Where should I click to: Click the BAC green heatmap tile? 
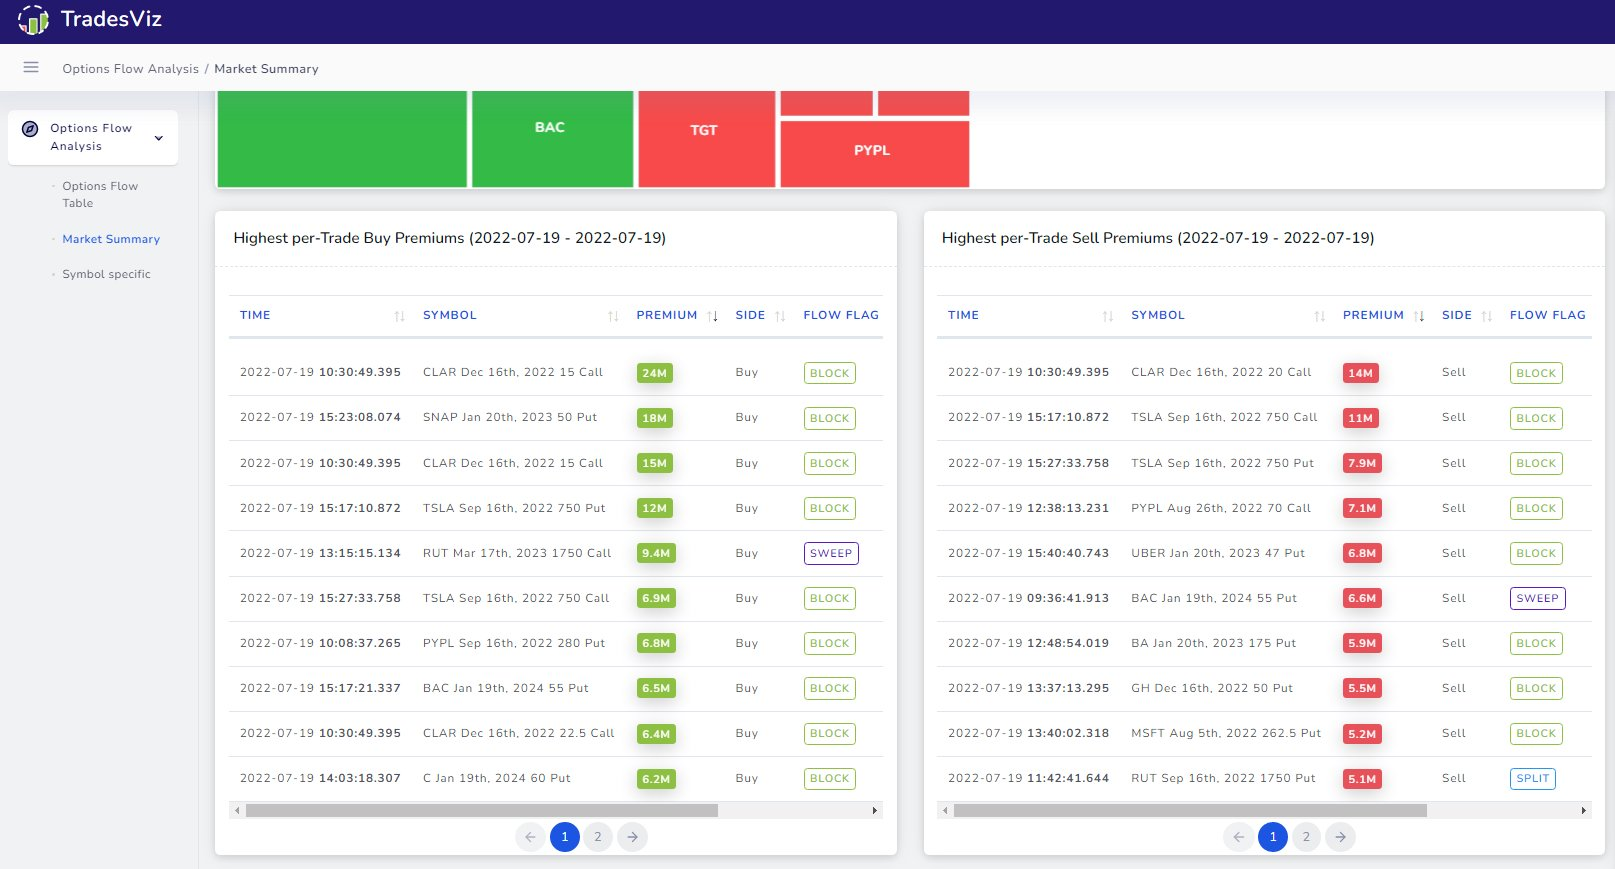552,139
